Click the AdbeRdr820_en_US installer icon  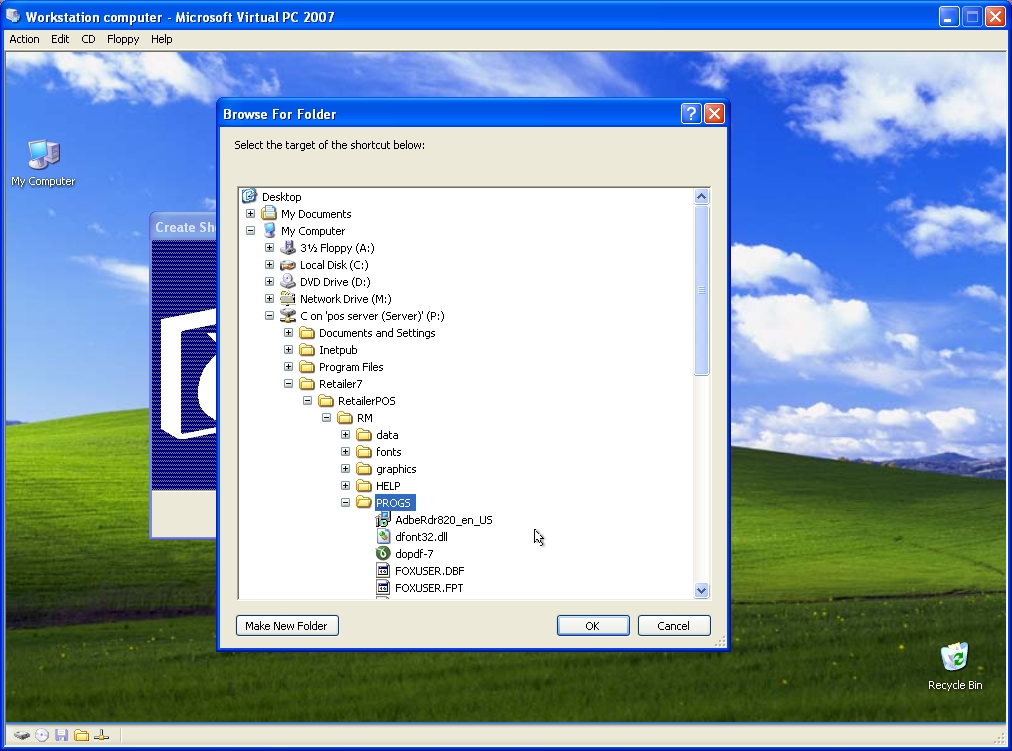pyautogui.click(x=383, y=519)
